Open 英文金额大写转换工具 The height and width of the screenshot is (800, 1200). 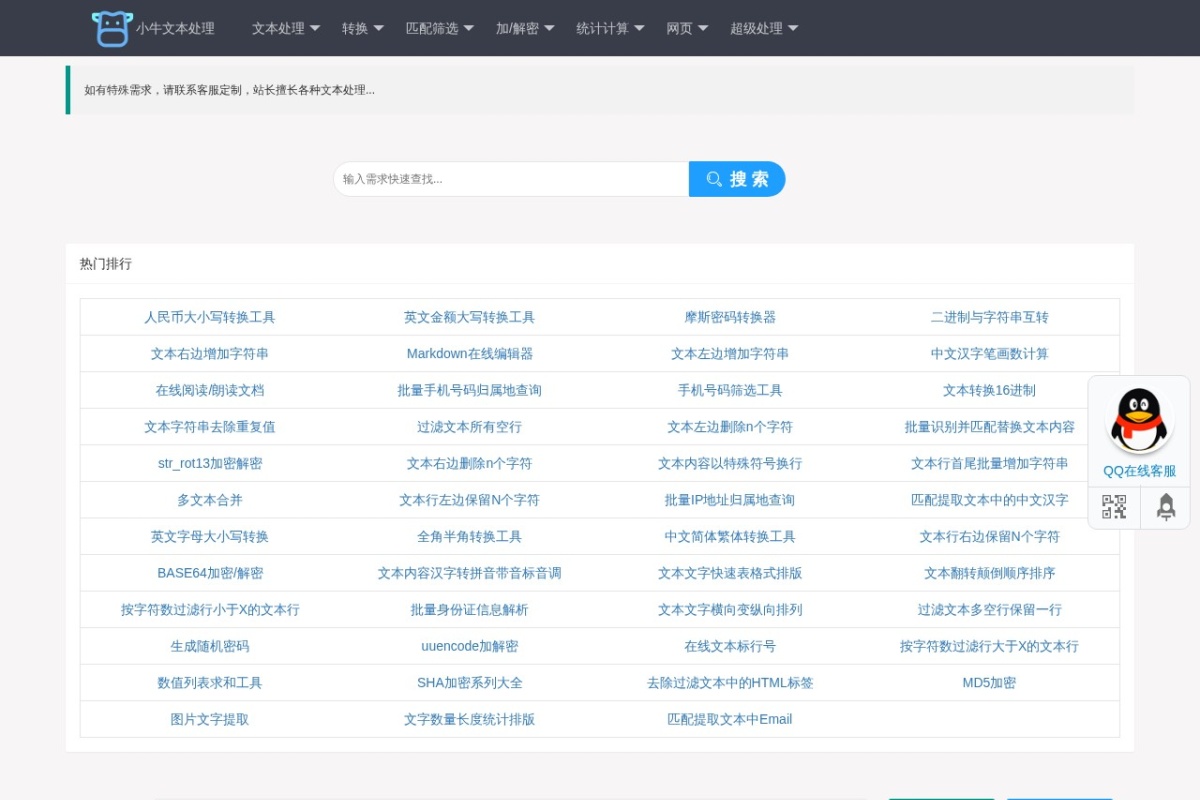(x=470, y=317)
